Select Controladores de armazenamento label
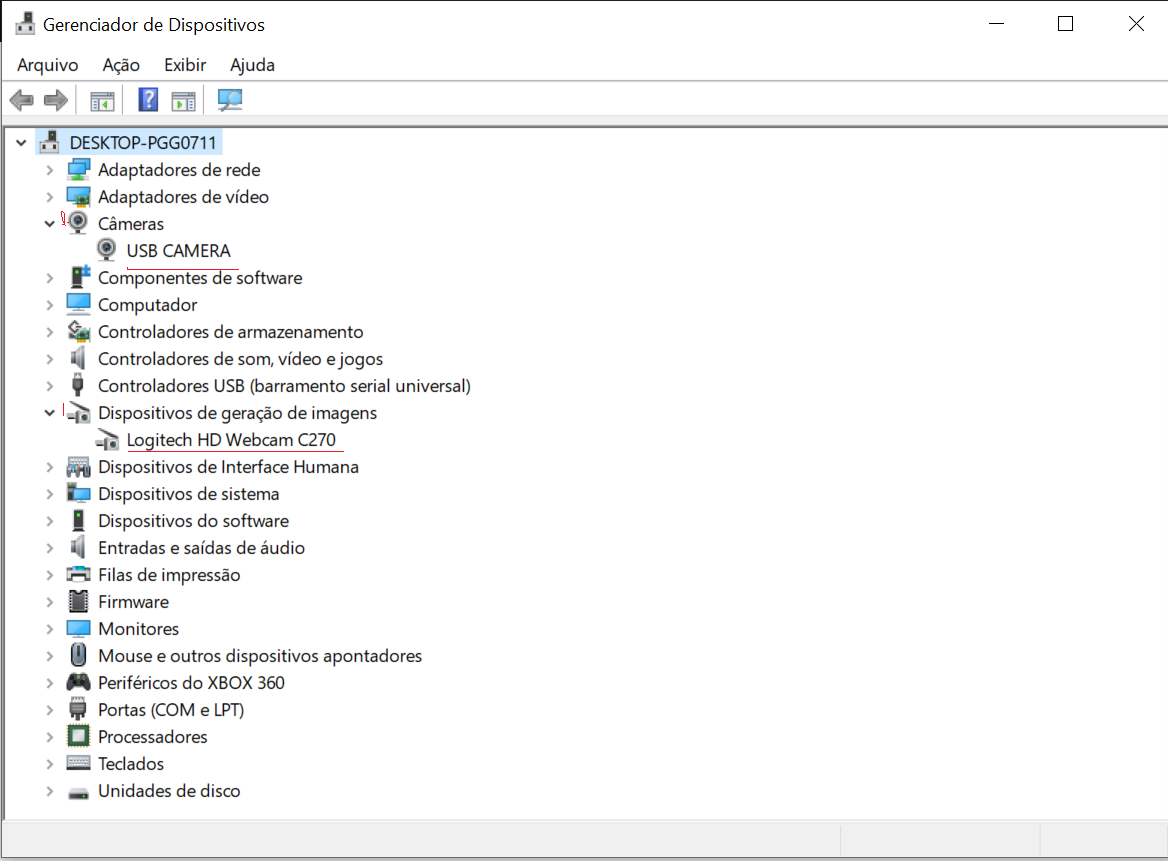1168x864 pixels. (231, 332)
